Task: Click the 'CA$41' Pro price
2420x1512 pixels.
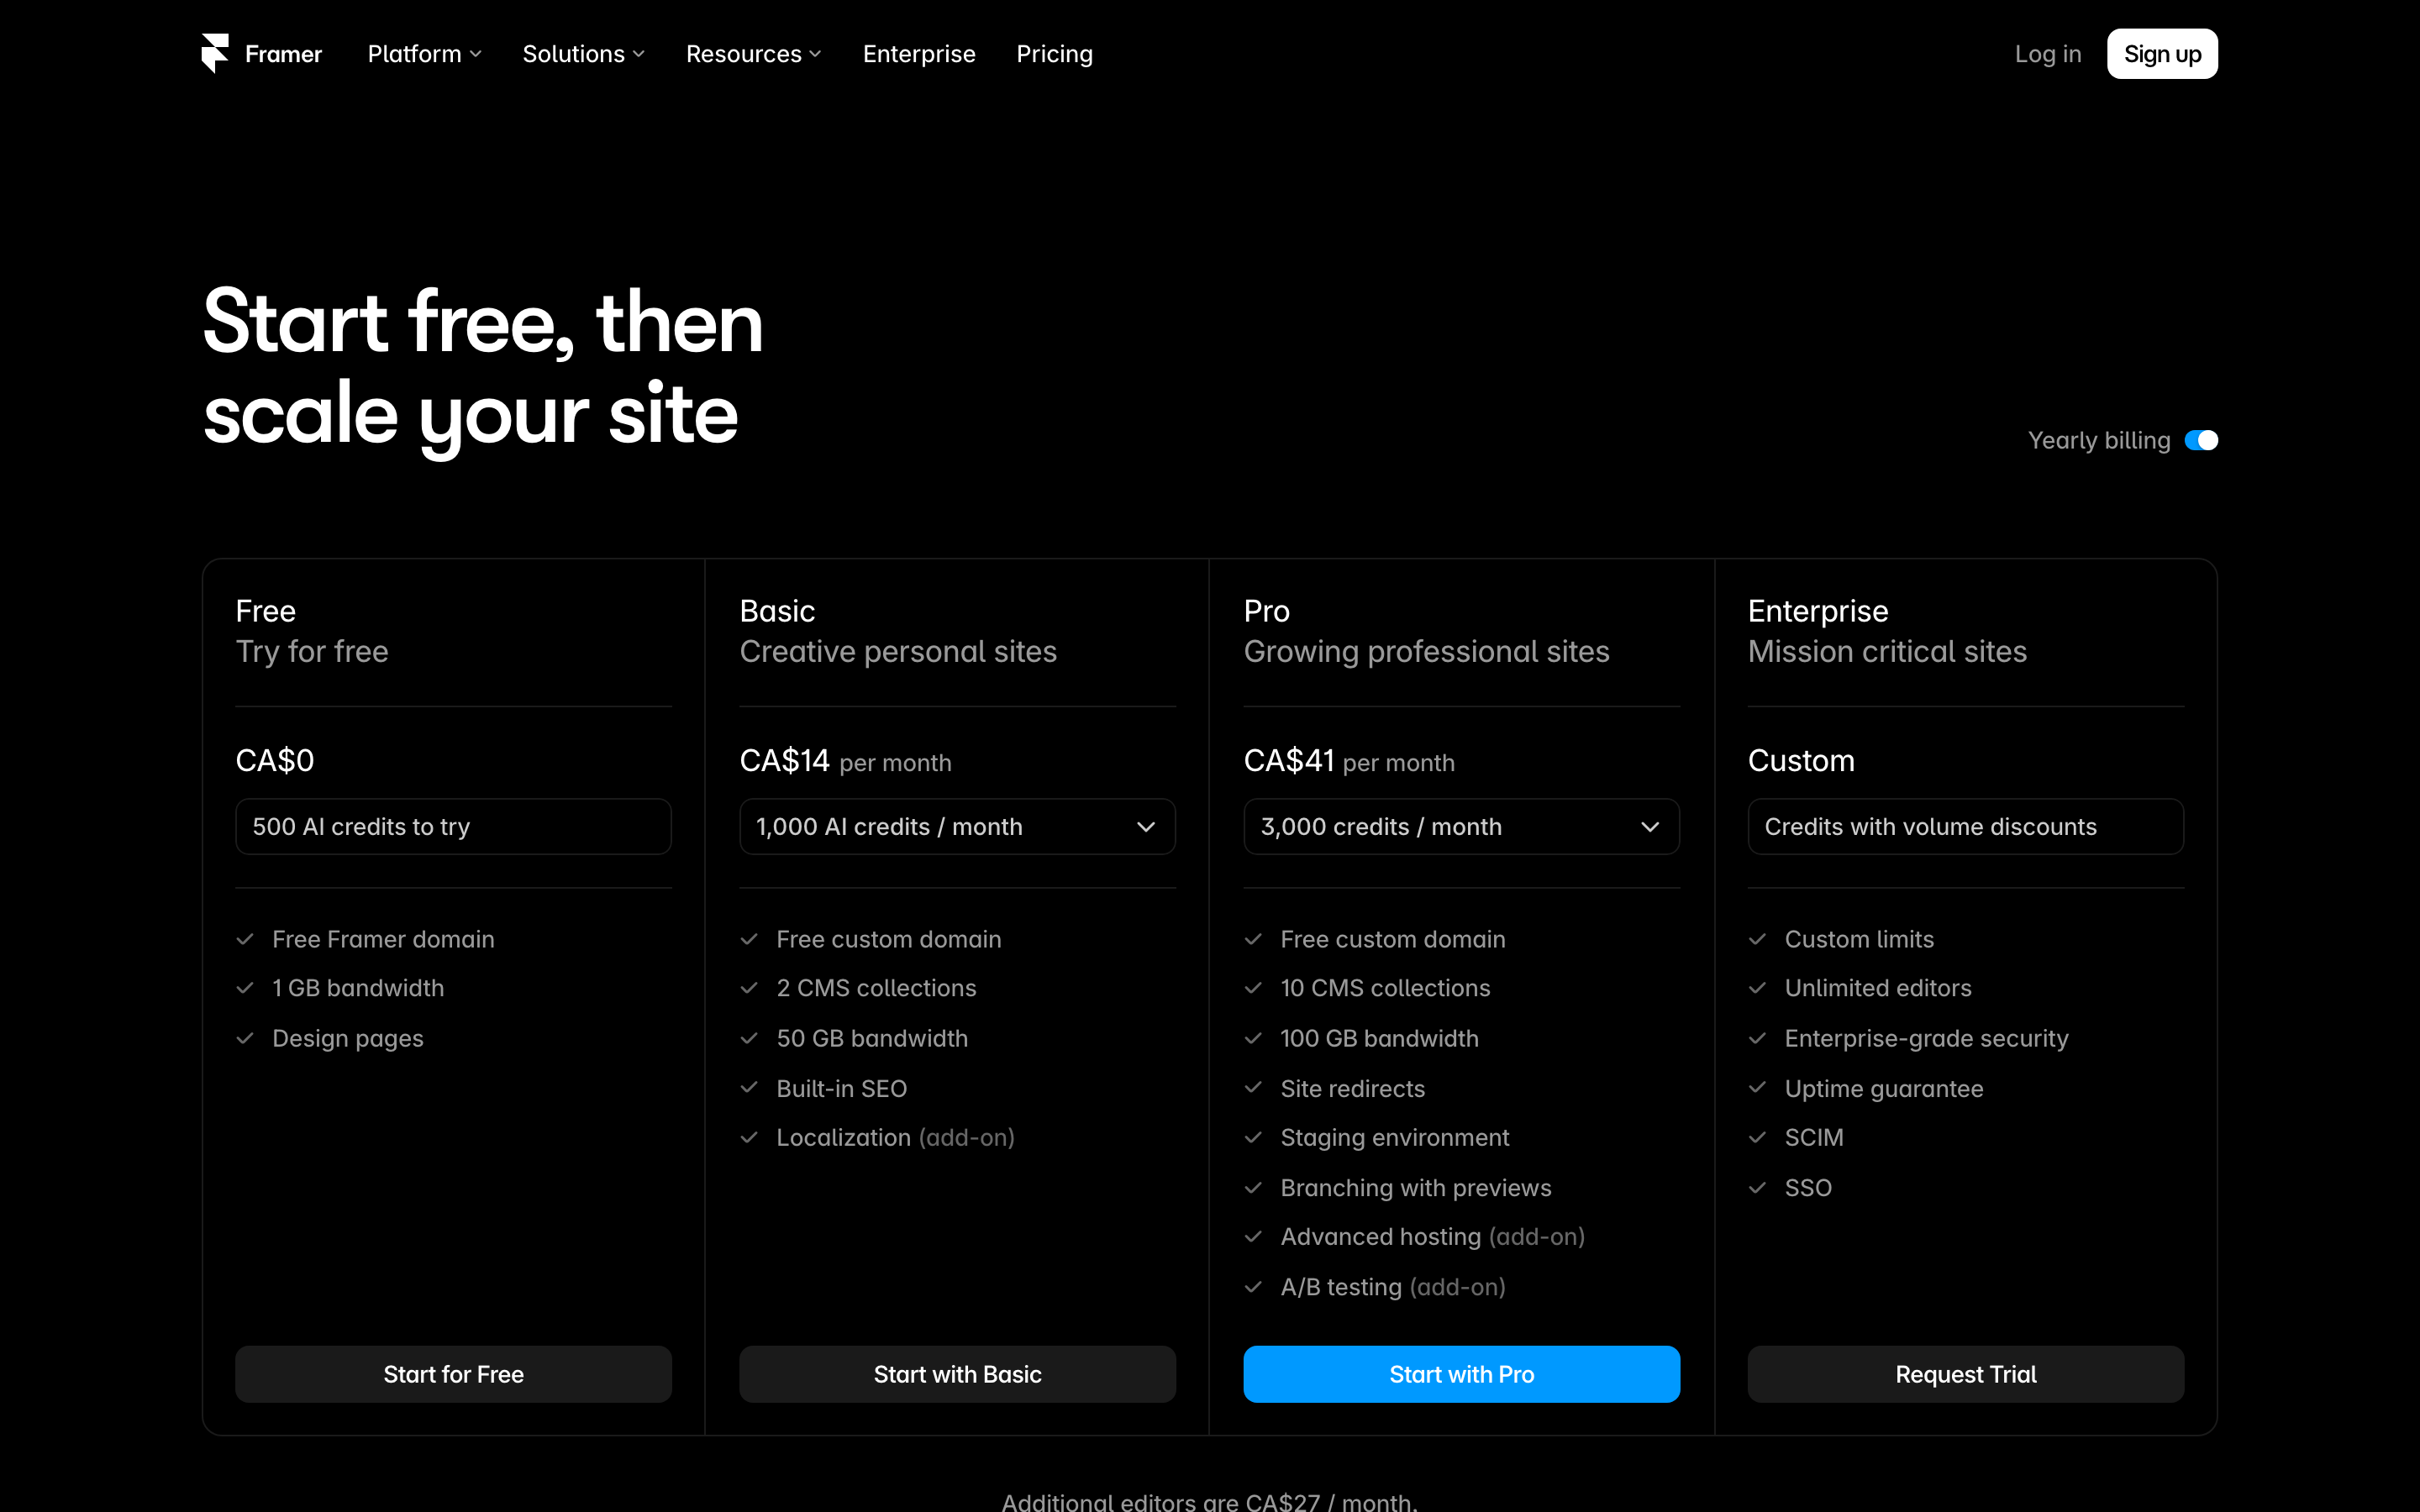Action: click(x=1288, y=760)
